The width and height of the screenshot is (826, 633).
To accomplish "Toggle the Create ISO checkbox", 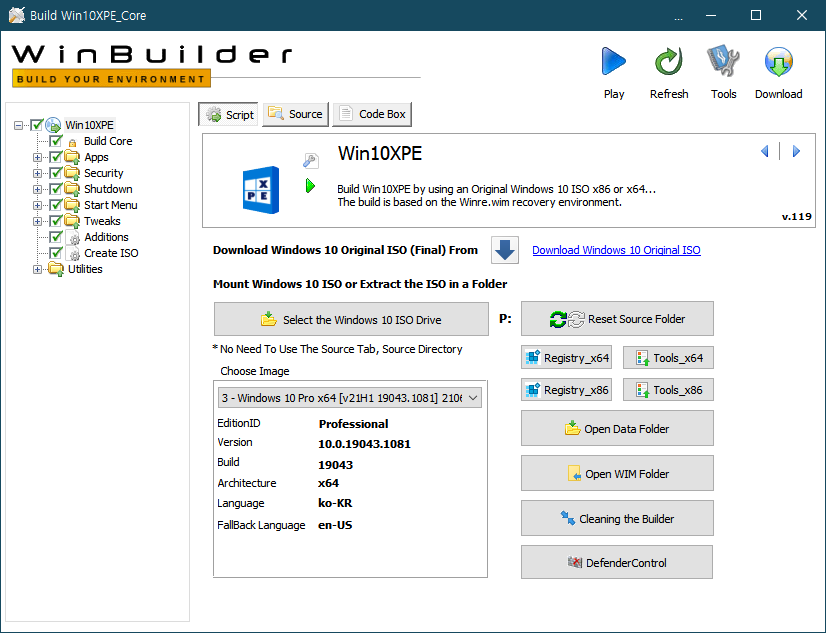I will [56, 253].
